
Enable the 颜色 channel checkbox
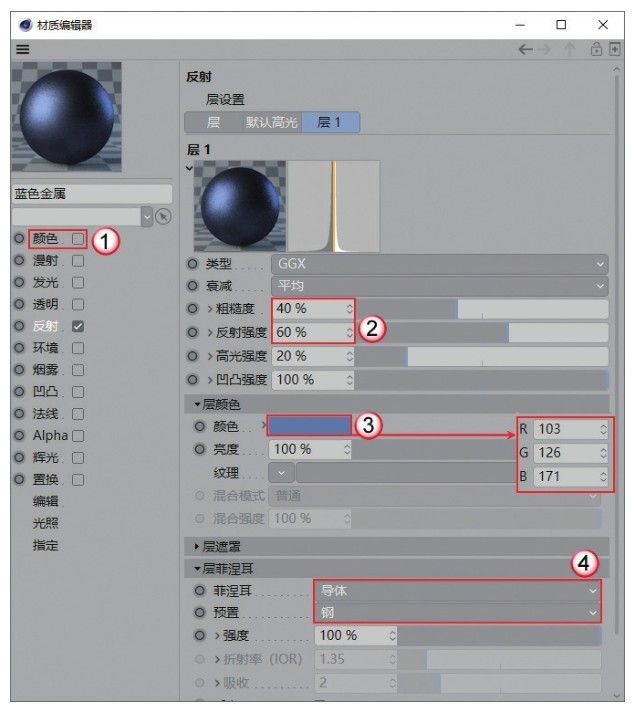(78, 239)
